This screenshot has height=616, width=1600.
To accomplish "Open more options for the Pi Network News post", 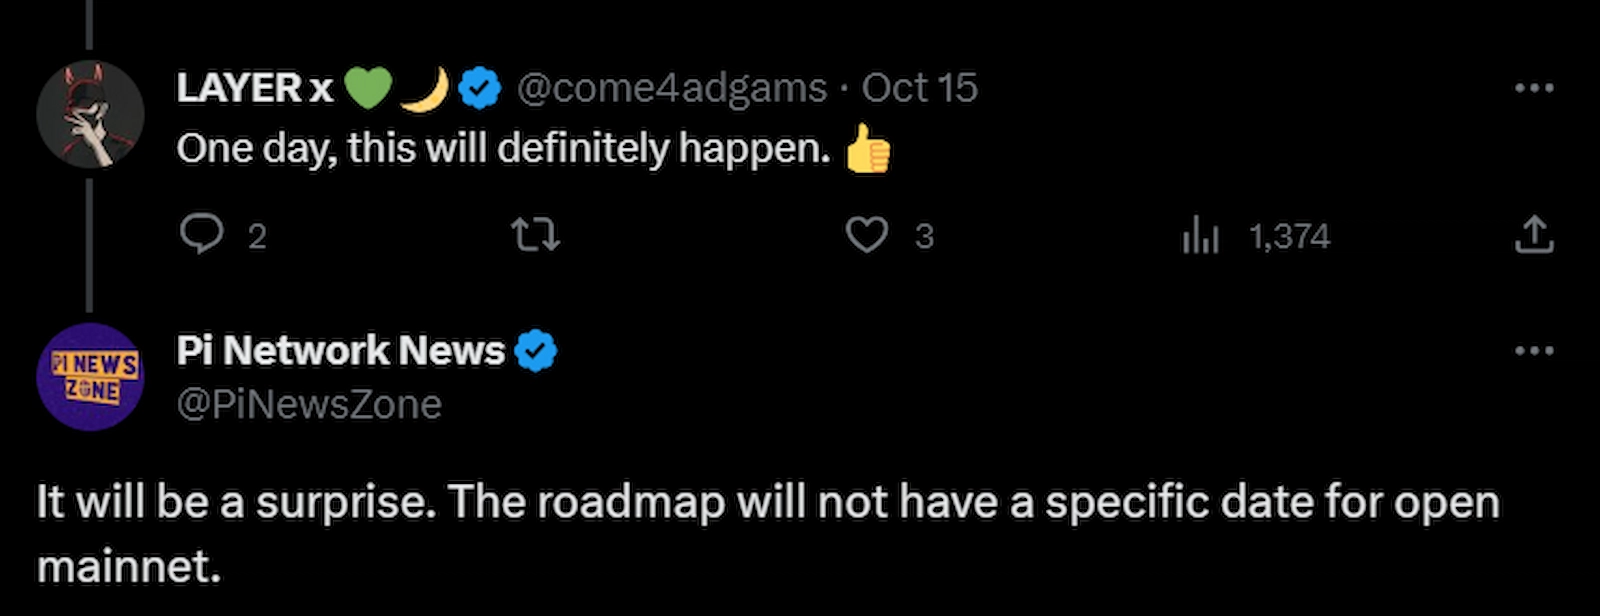I will 1534,351.
